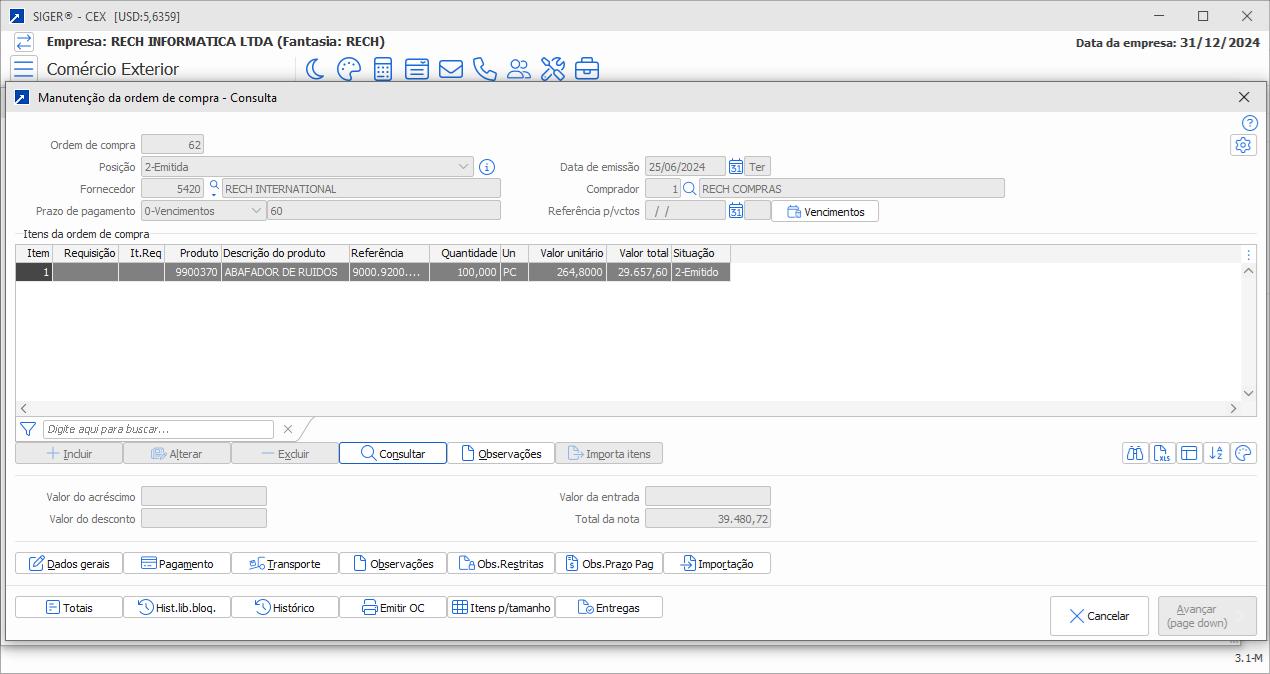Screen dimensions: 1270x674
Task: Open the briefcase icon in the toolbar
Action: click(x=587, y=69)
